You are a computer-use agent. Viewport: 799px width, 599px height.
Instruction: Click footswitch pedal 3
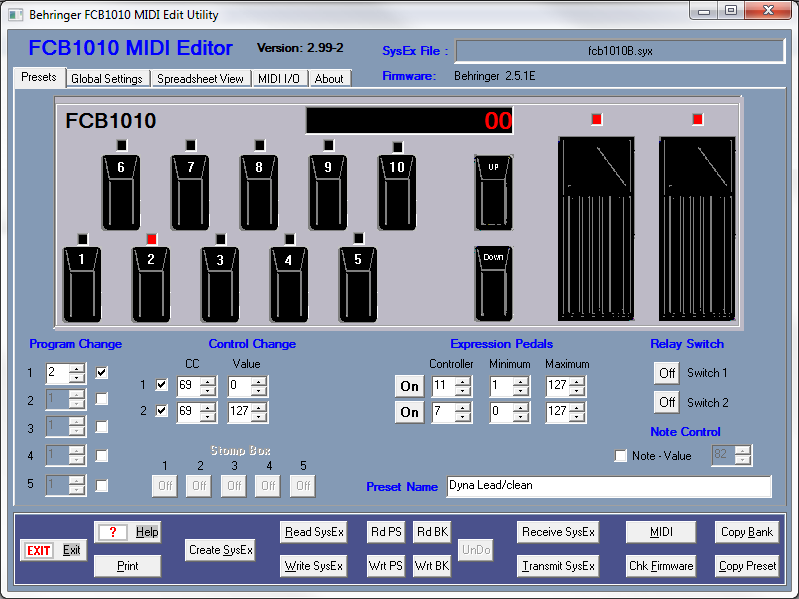[220, 284]
